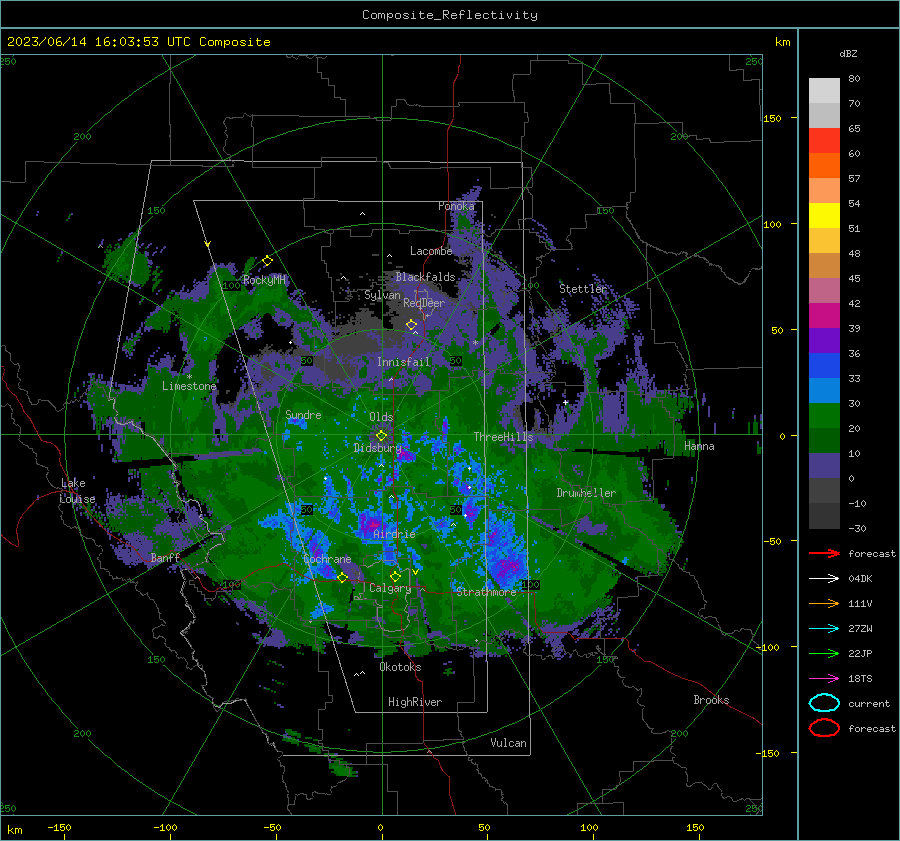900x841 pixels.
Task: Click the Sundre label
Action: 303,414
